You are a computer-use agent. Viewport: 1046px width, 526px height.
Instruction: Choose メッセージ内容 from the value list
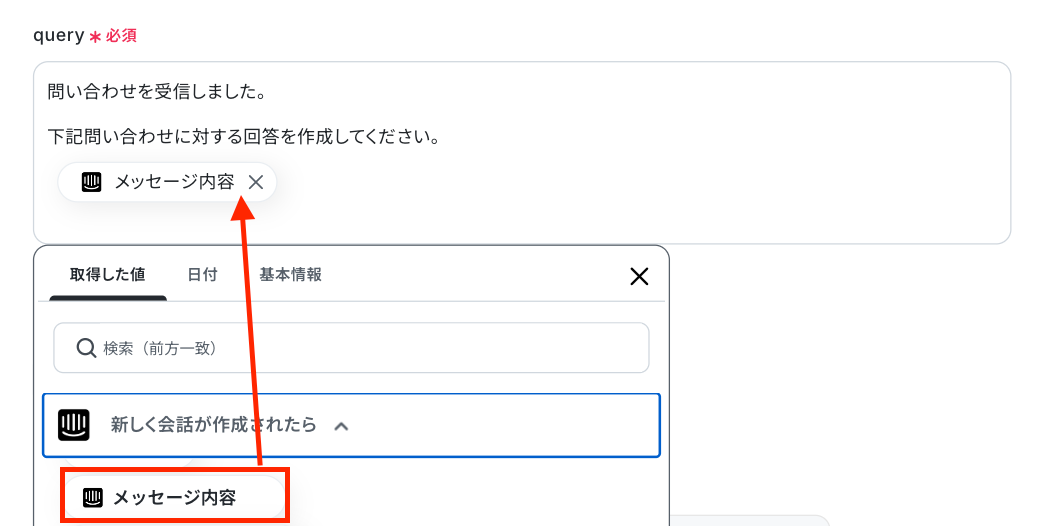click(175, 497)
